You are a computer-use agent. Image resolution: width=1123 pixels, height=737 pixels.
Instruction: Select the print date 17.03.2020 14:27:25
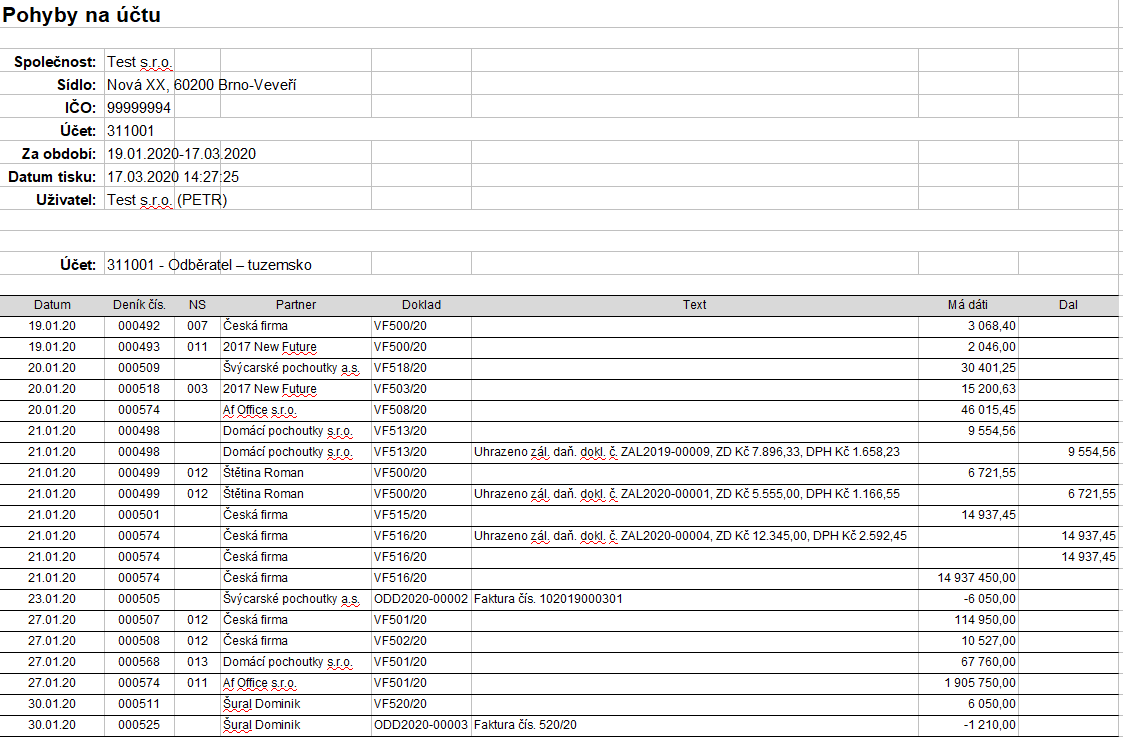173,177
